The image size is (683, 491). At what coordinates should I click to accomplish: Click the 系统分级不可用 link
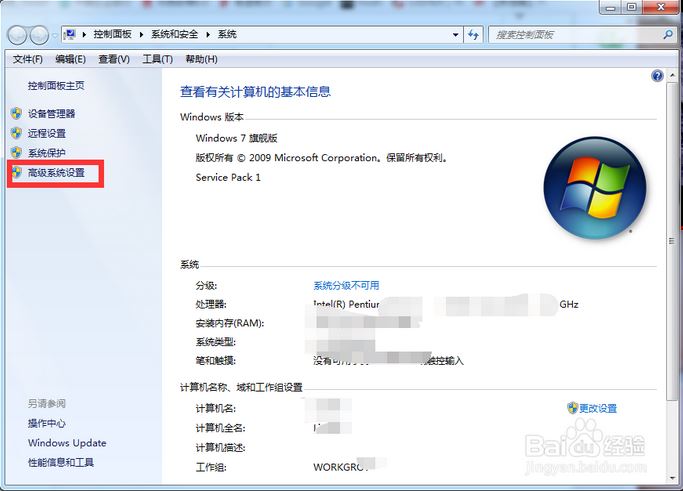pos(346,285)
